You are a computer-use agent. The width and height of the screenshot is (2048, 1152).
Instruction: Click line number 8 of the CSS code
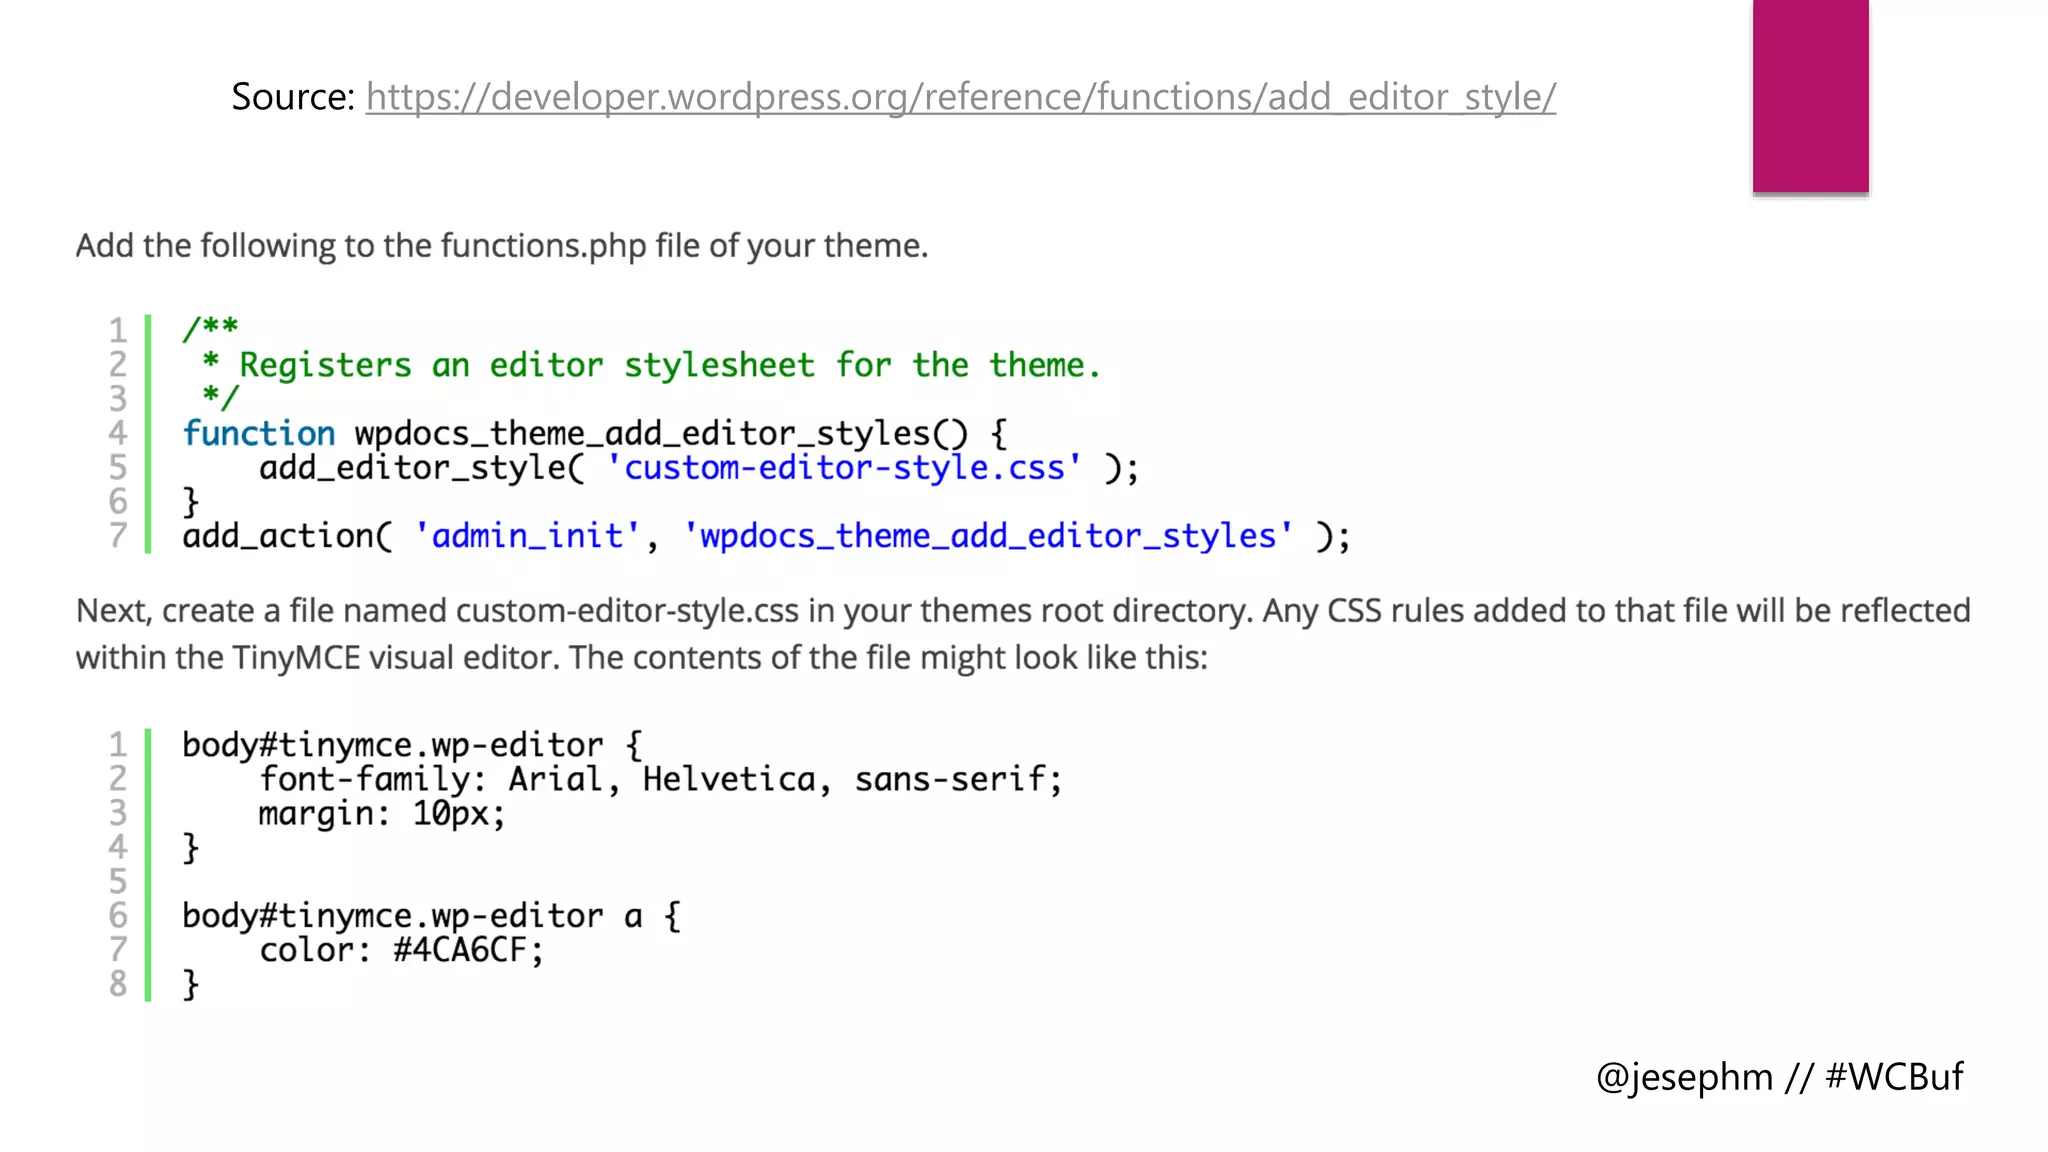(x=118, y=984)
